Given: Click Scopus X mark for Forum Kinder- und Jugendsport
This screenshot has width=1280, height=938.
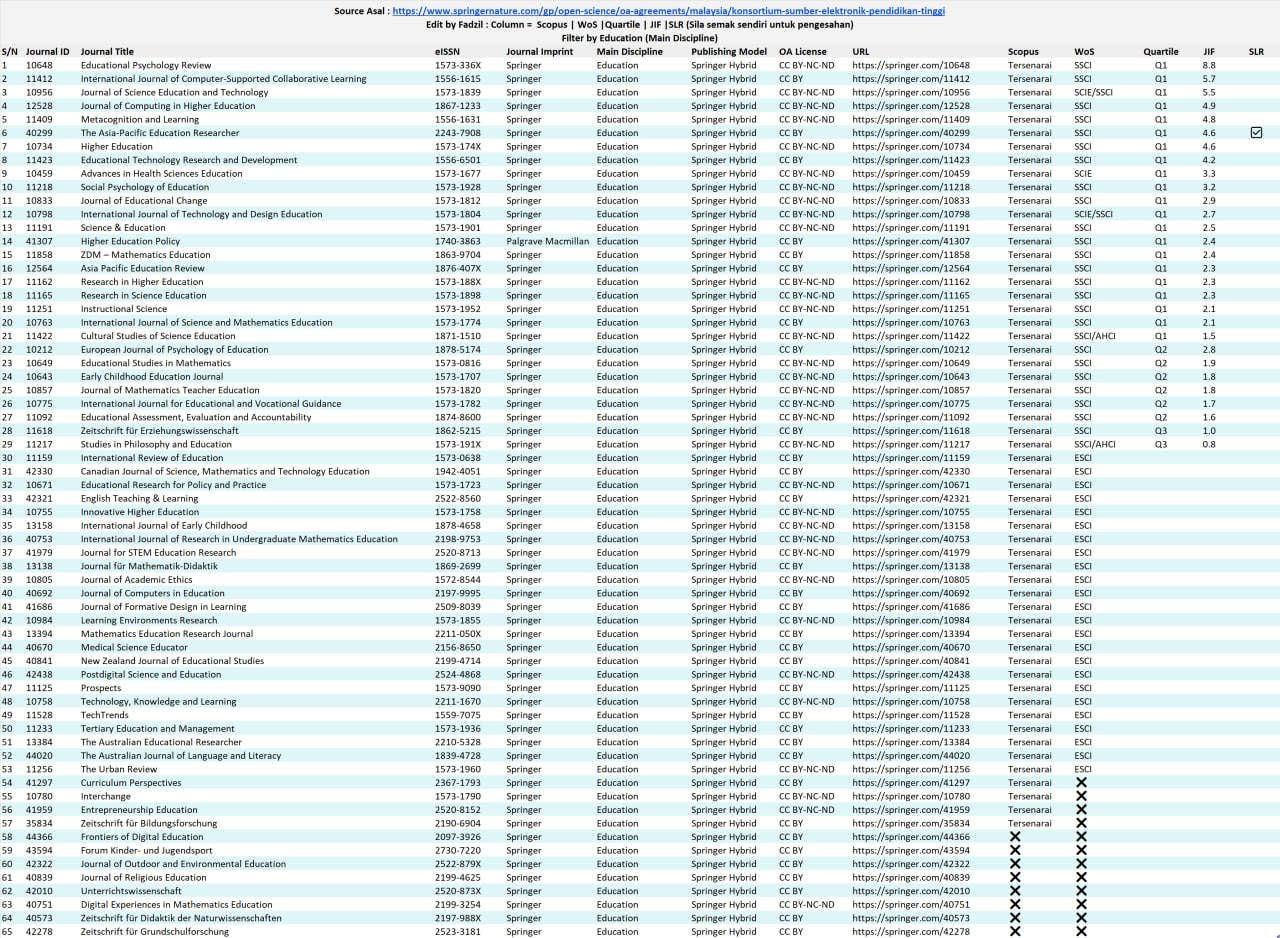Looking at the screenshot, I should point(1015,850).
